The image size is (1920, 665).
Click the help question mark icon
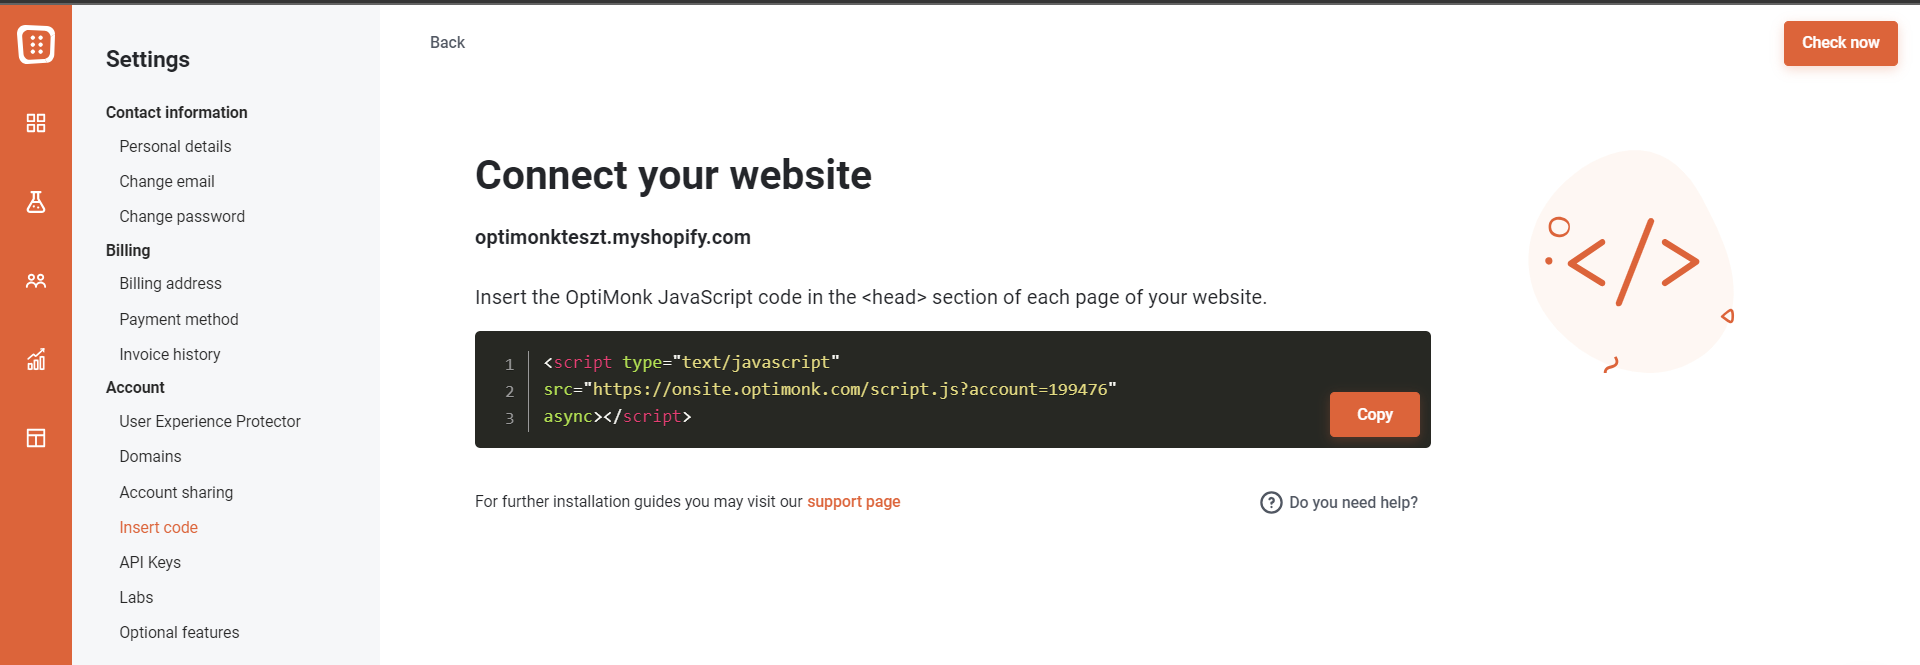tap(1271, 502)
